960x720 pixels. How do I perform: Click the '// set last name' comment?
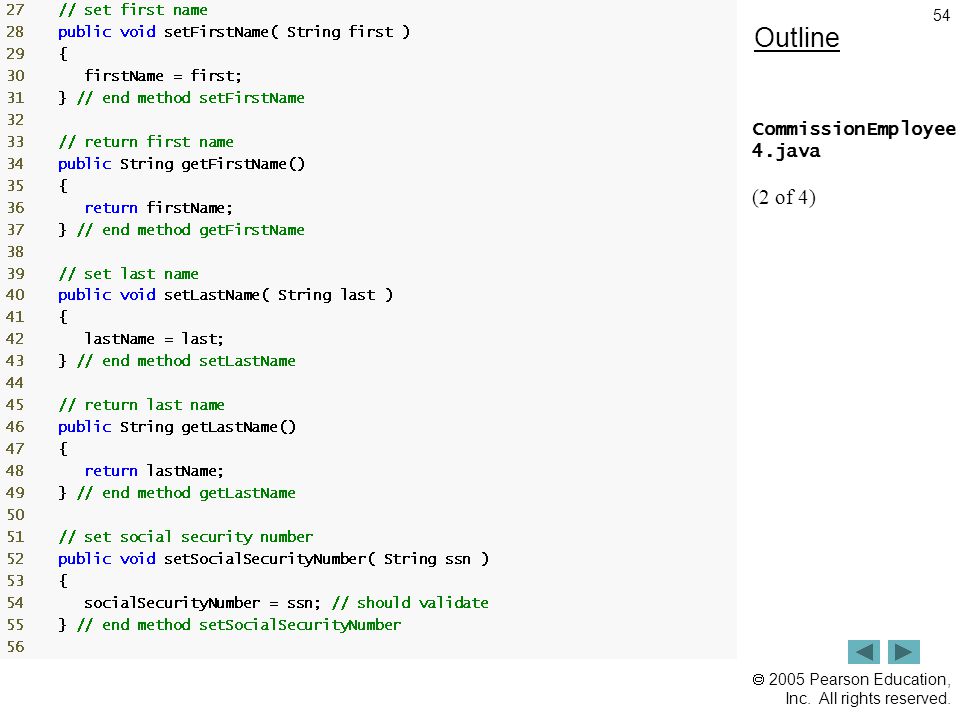pyautogui.click(x=129, y=274)
